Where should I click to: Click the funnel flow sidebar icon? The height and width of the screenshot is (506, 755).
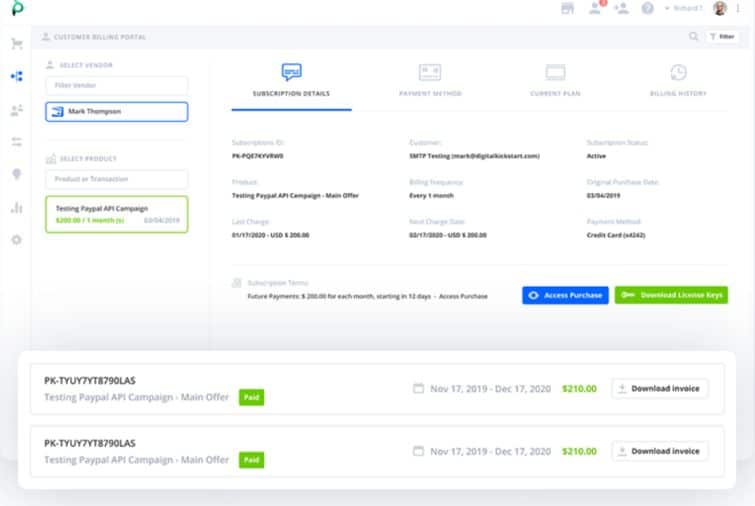(16, 76)
